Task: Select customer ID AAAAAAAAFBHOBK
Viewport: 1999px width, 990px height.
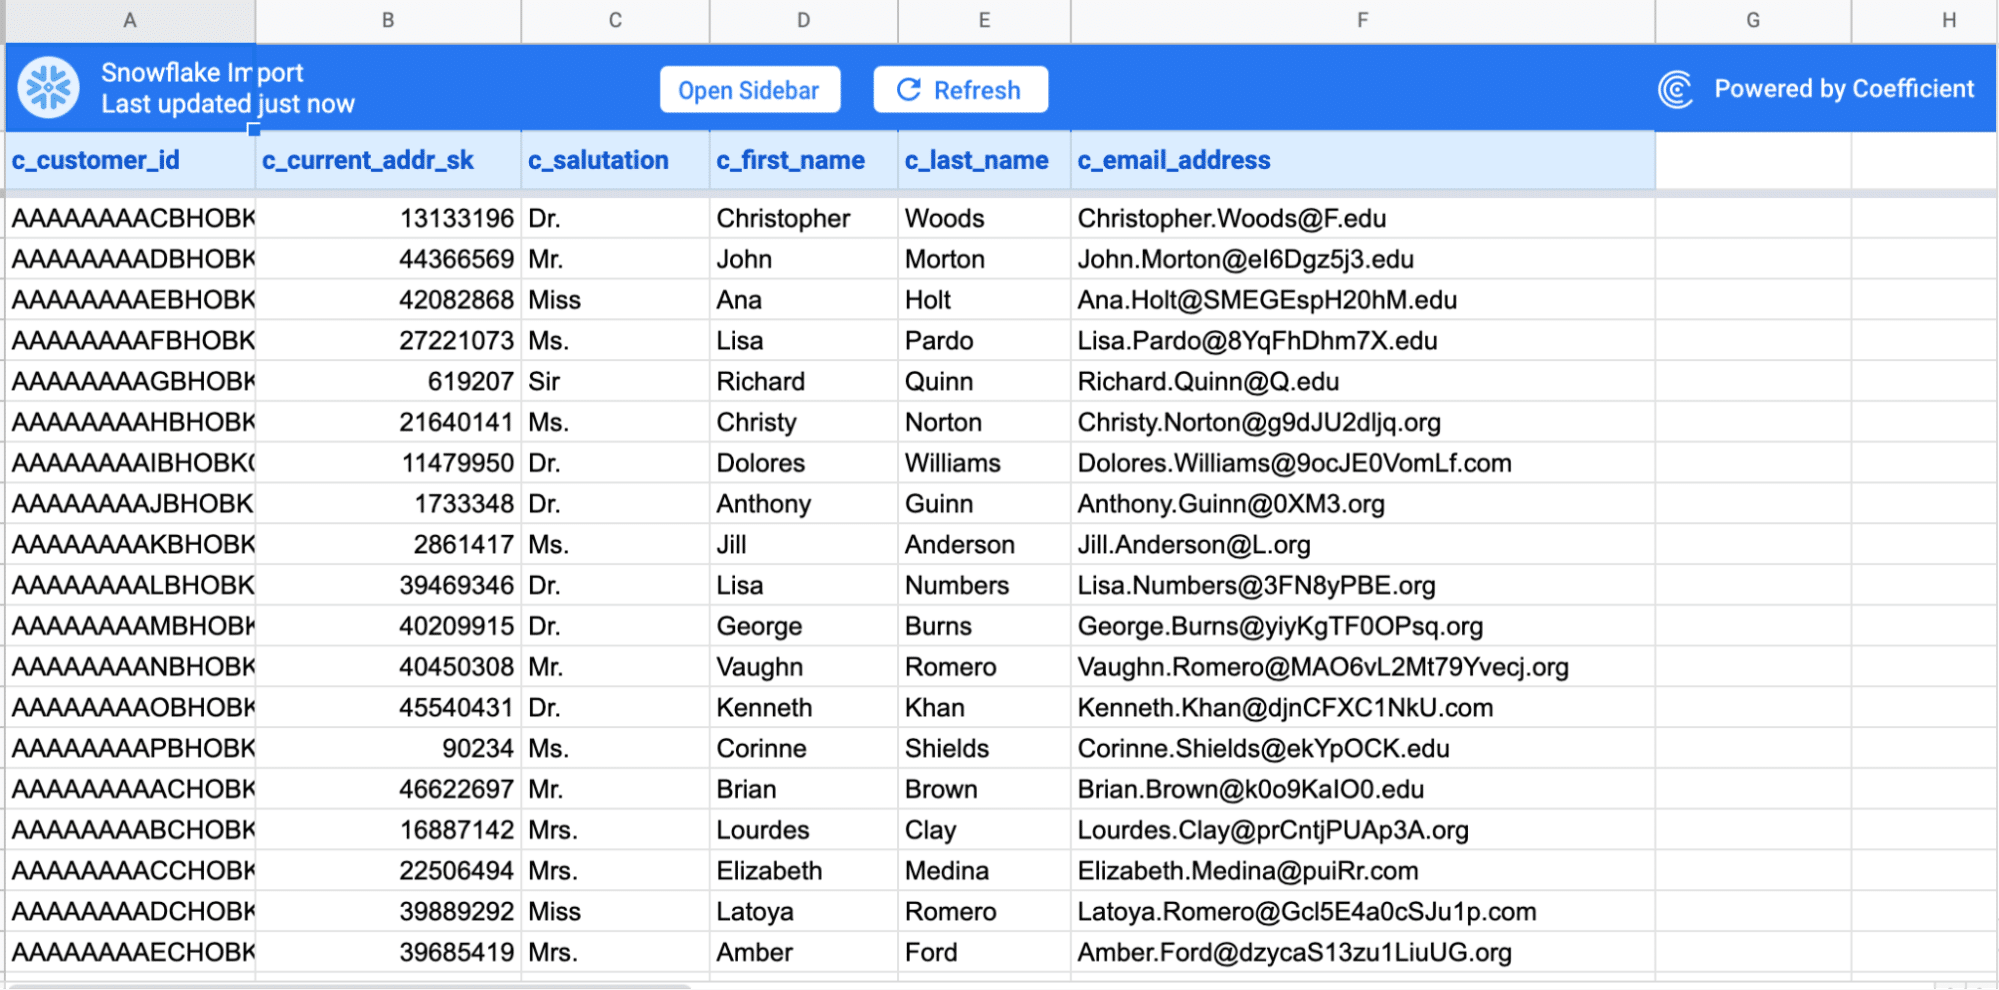Action: (130, 341)
